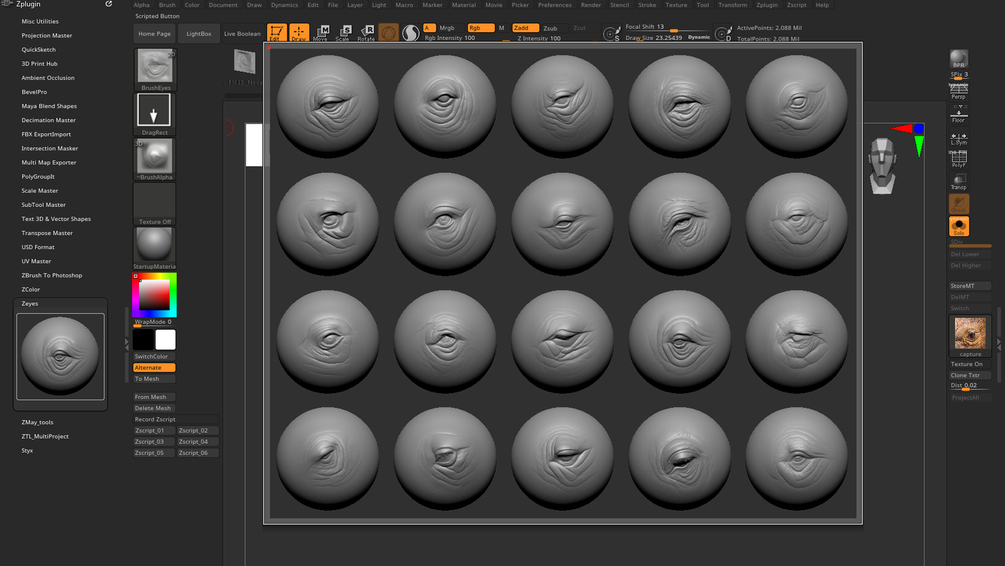Click the Zscript_03 button
The width and height of the screenshot is (1005, 566).
154,442
